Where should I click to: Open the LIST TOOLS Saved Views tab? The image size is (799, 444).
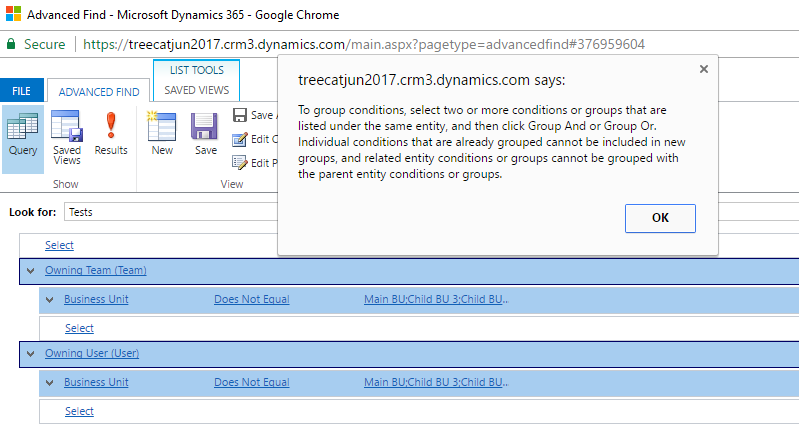[x=197, y=80]
